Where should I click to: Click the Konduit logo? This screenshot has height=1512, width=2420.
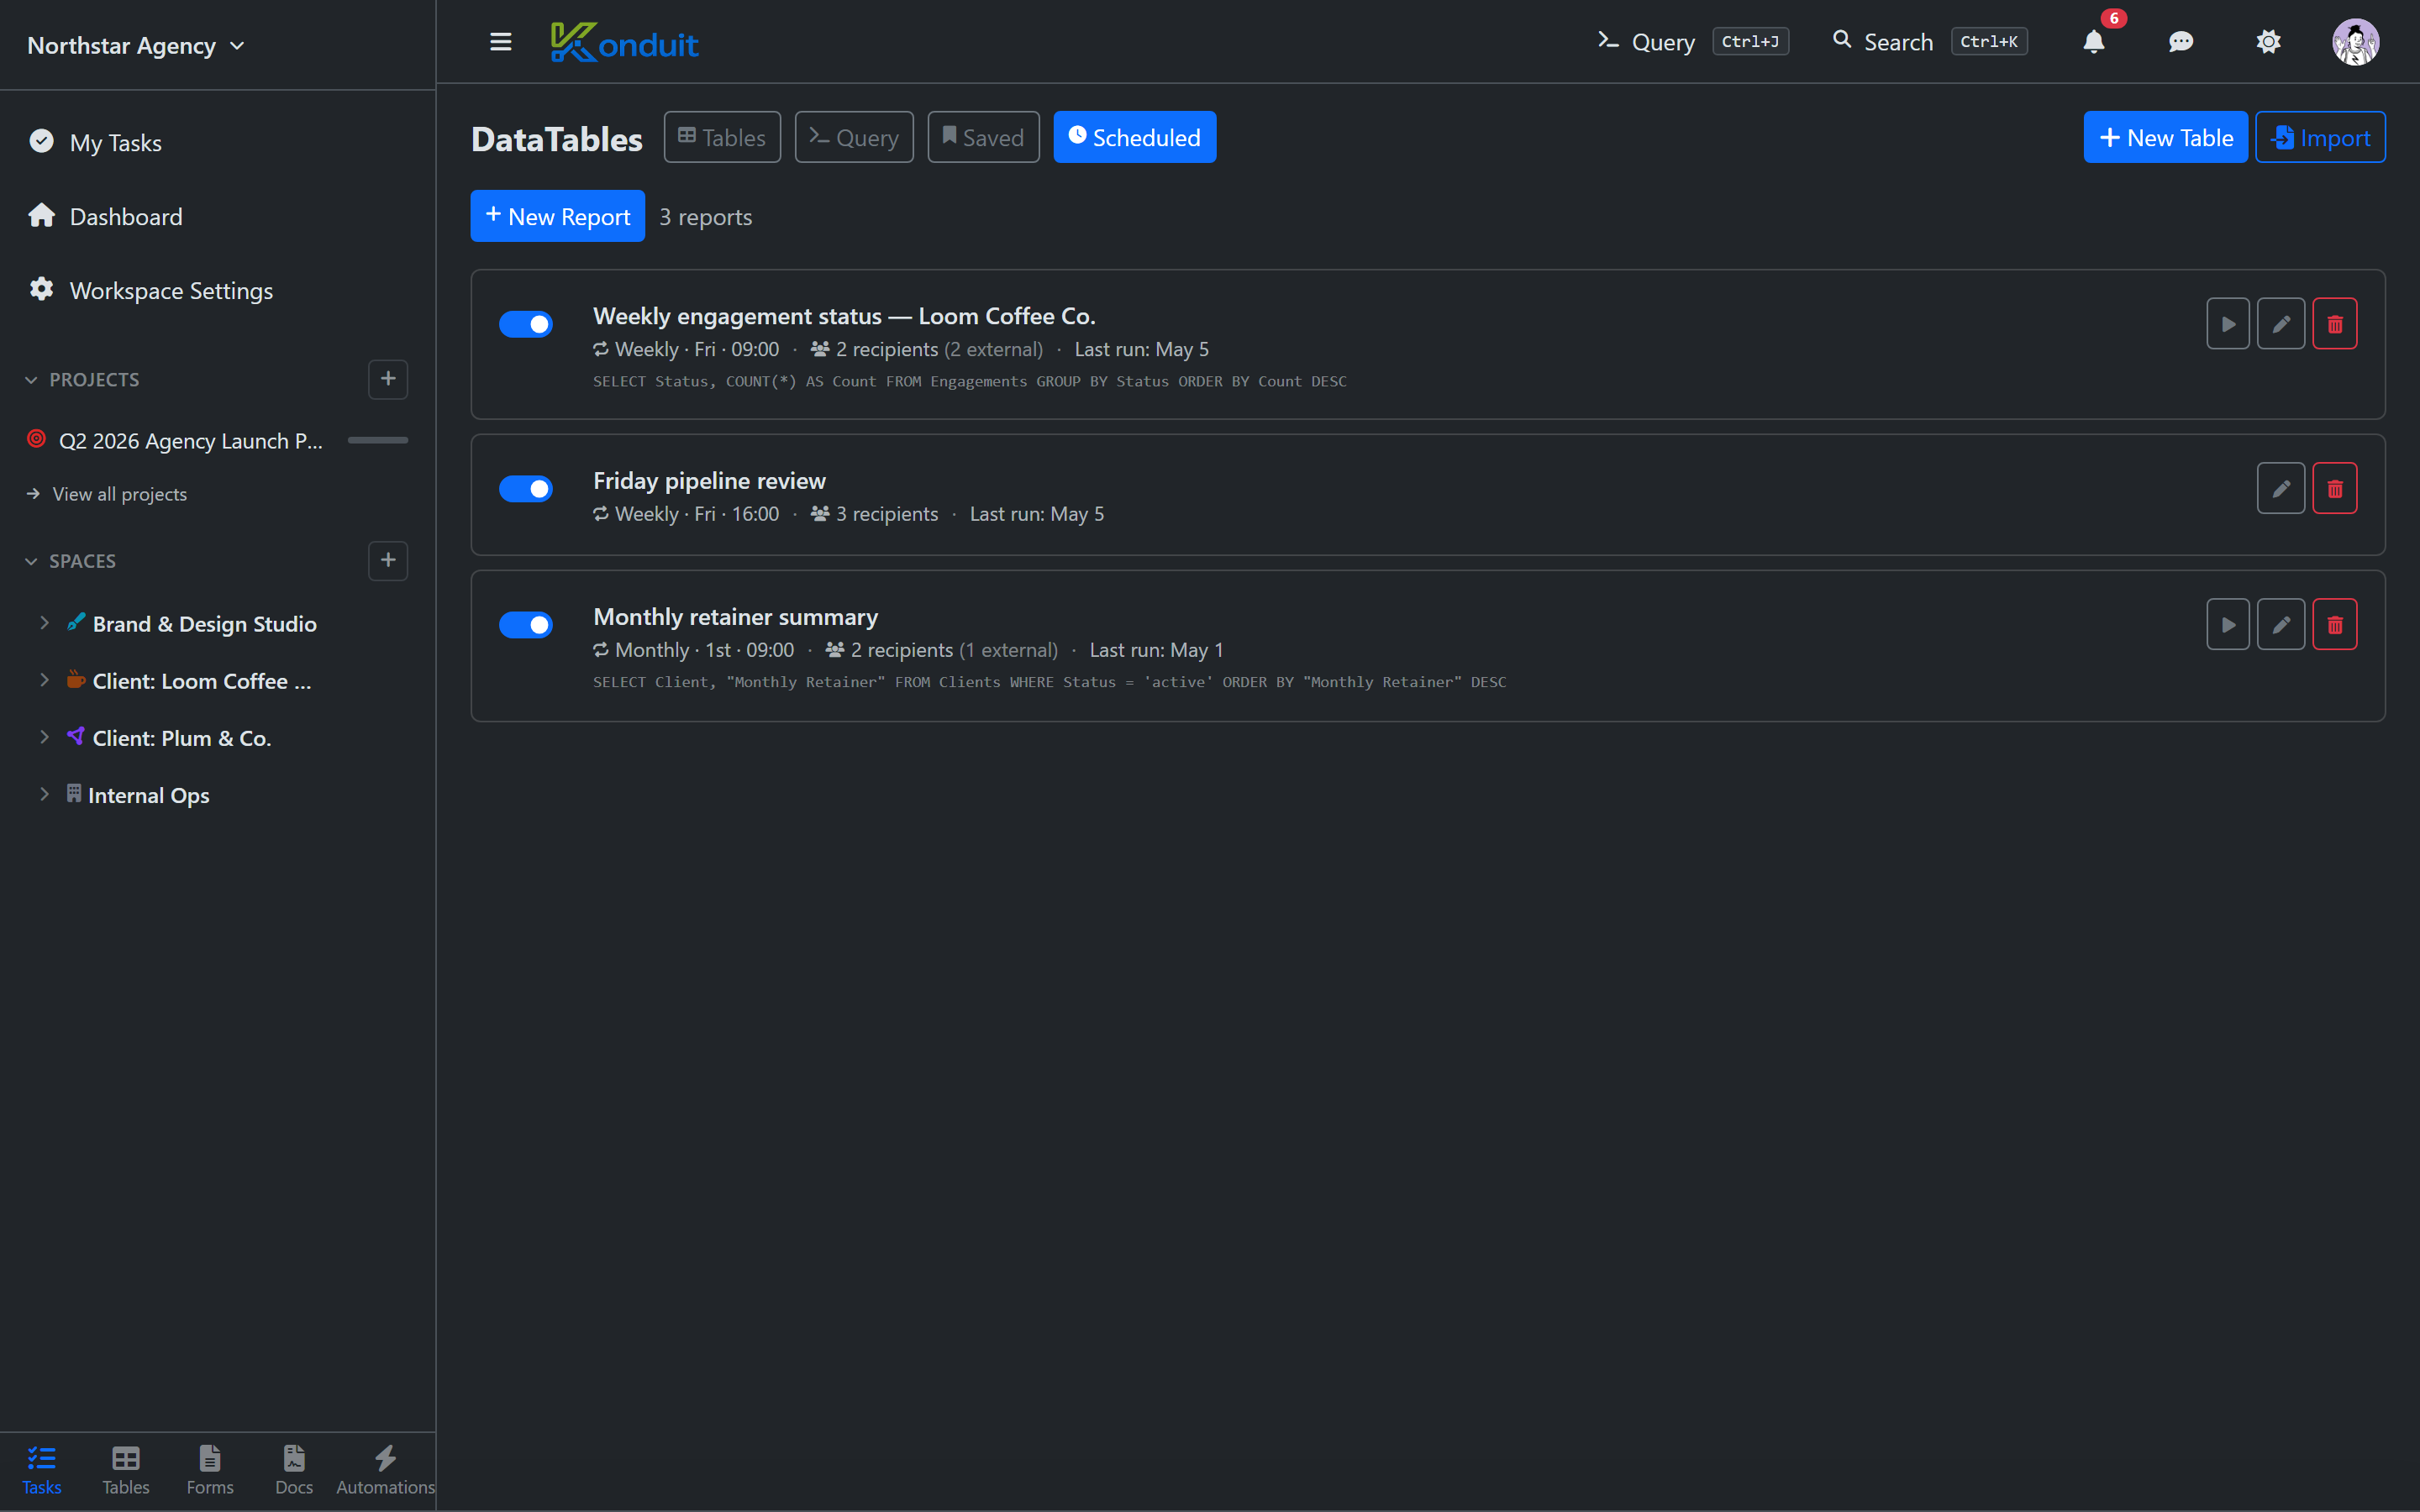click(624, 42)
